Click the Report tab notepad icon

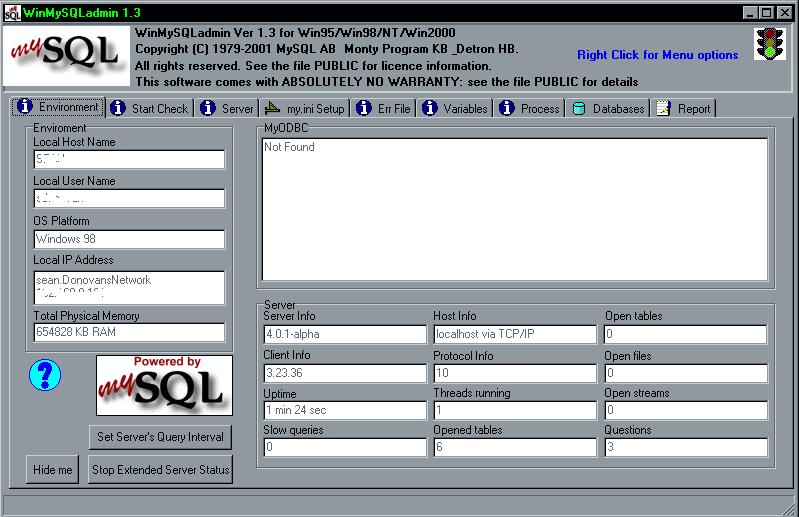663,108
